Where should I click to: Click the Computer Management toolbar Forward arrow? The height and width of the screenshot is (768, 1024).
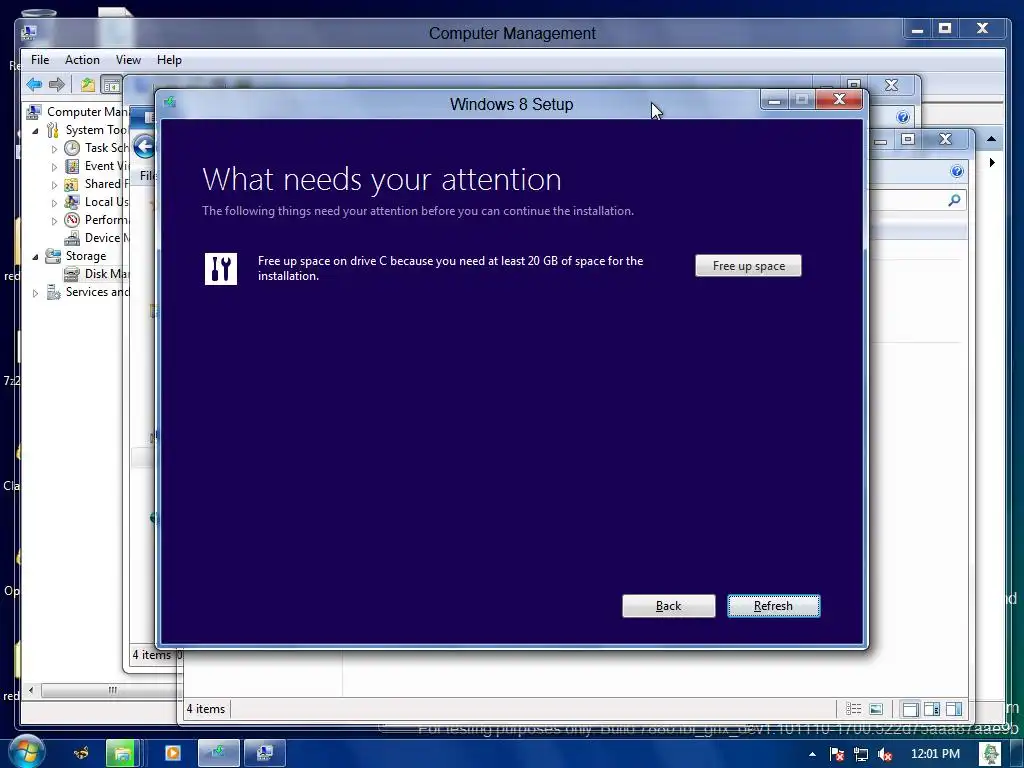[x=57, y=84]
